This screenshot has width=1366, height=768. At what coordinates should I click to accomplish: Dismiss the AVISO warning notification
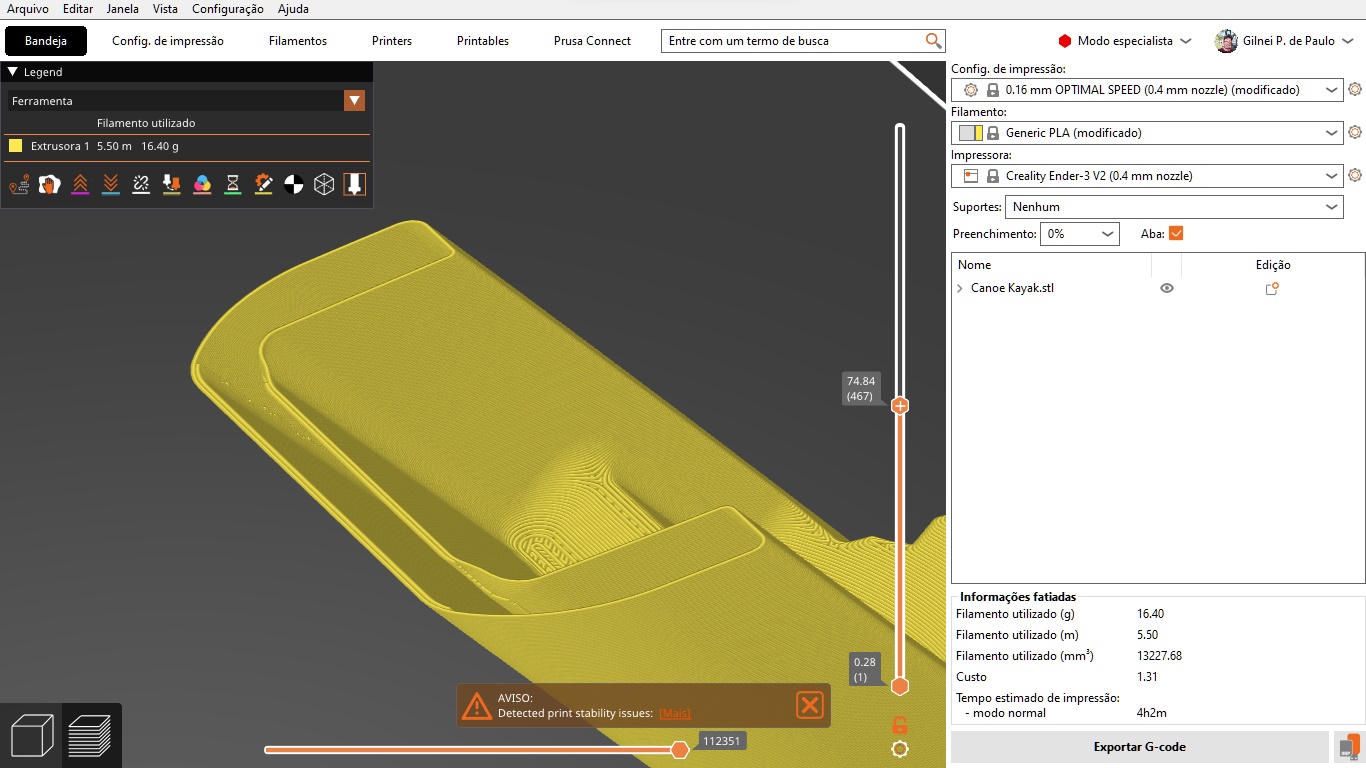click(x=810, y=705)
